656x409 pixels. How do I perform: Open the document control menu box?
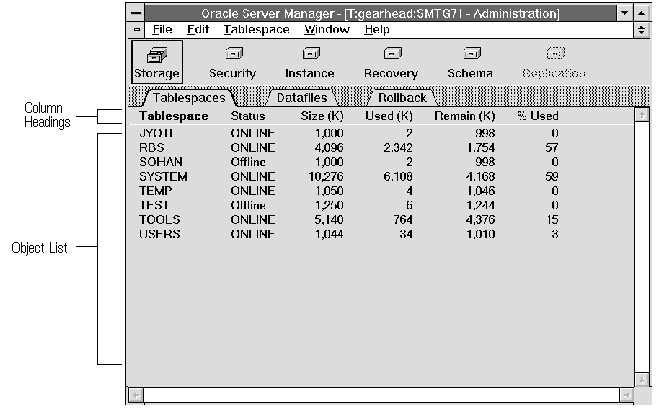click(136, 30)
